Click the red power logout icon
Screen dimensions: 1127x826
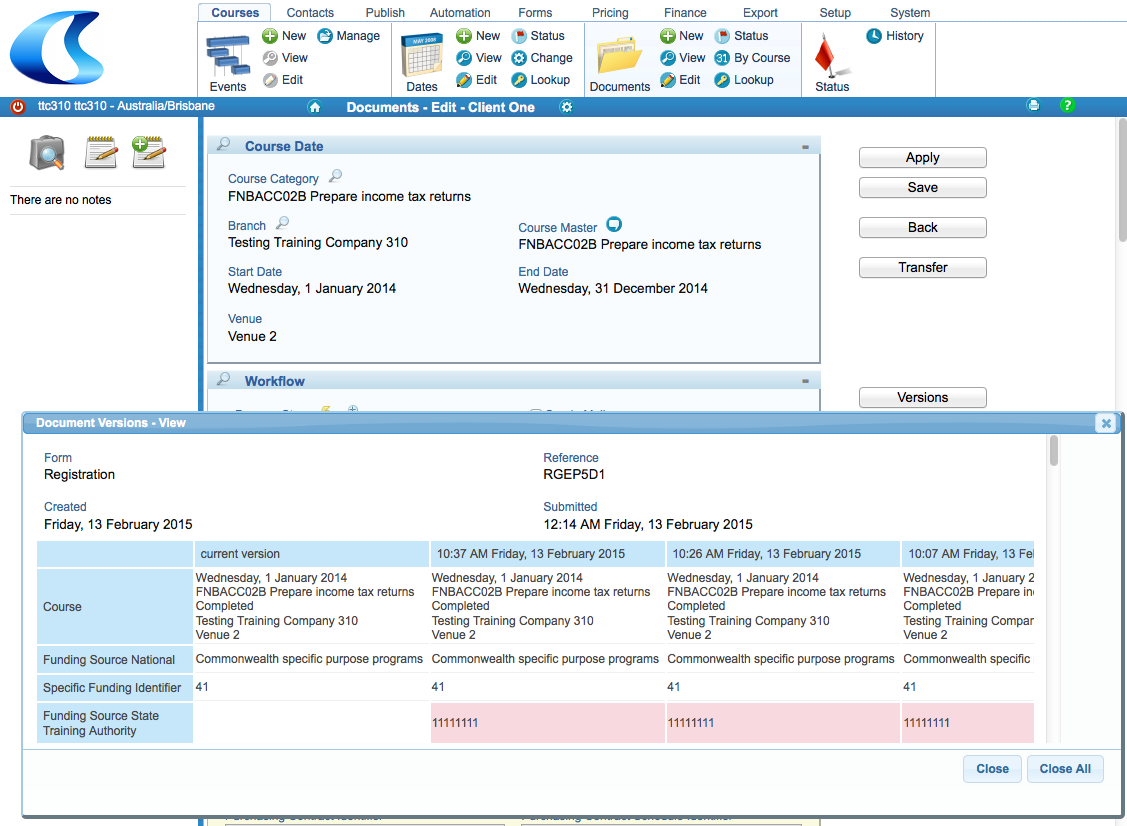[x=18, y=106]
